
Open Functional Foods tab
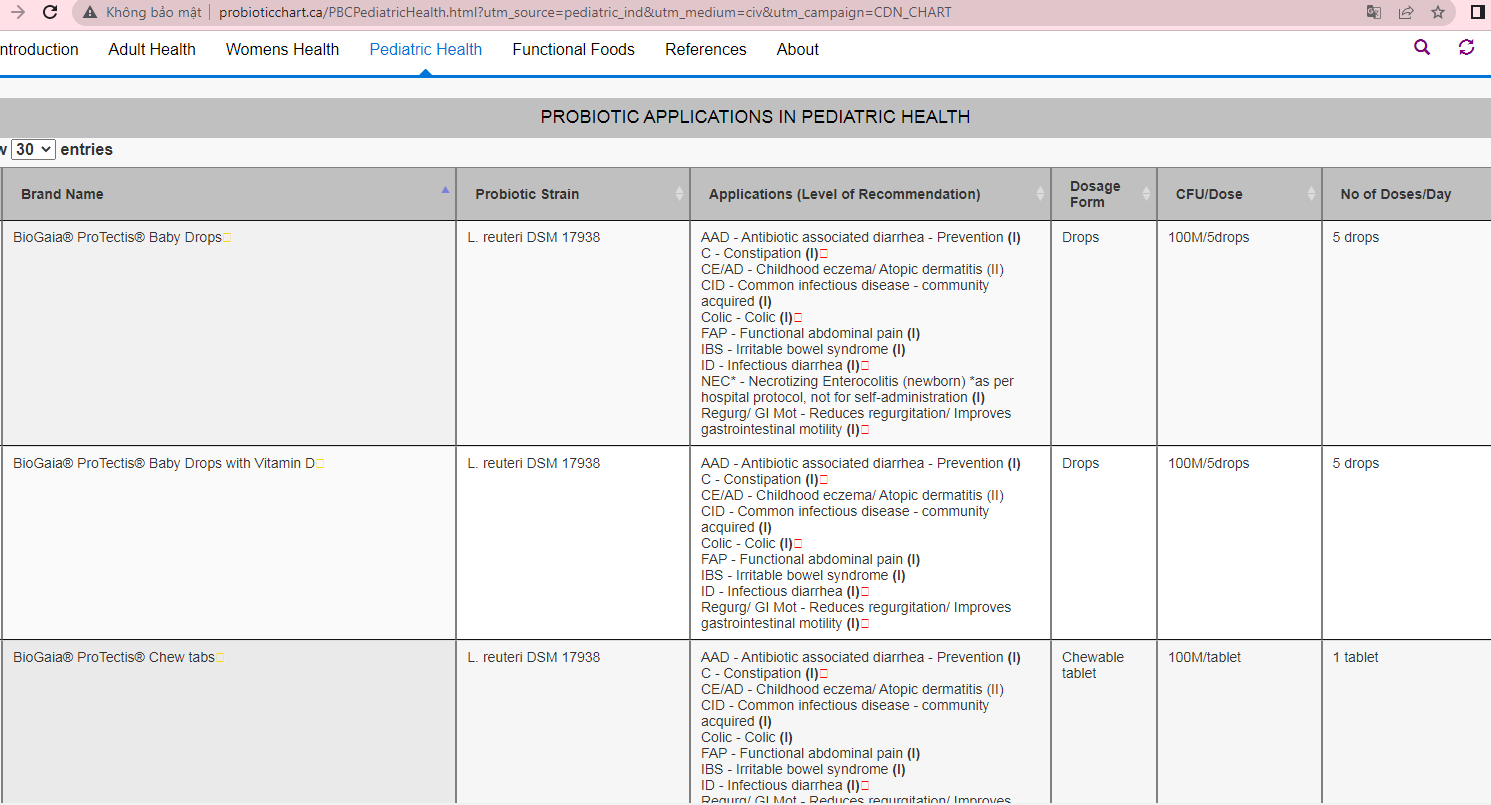574,49
